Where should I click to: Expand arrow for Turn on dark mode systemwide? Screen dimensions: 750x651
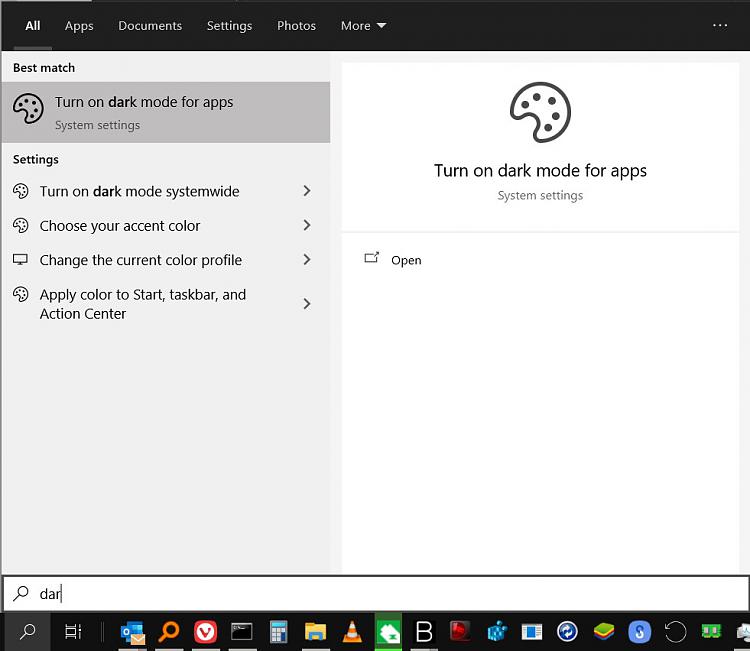307,191
